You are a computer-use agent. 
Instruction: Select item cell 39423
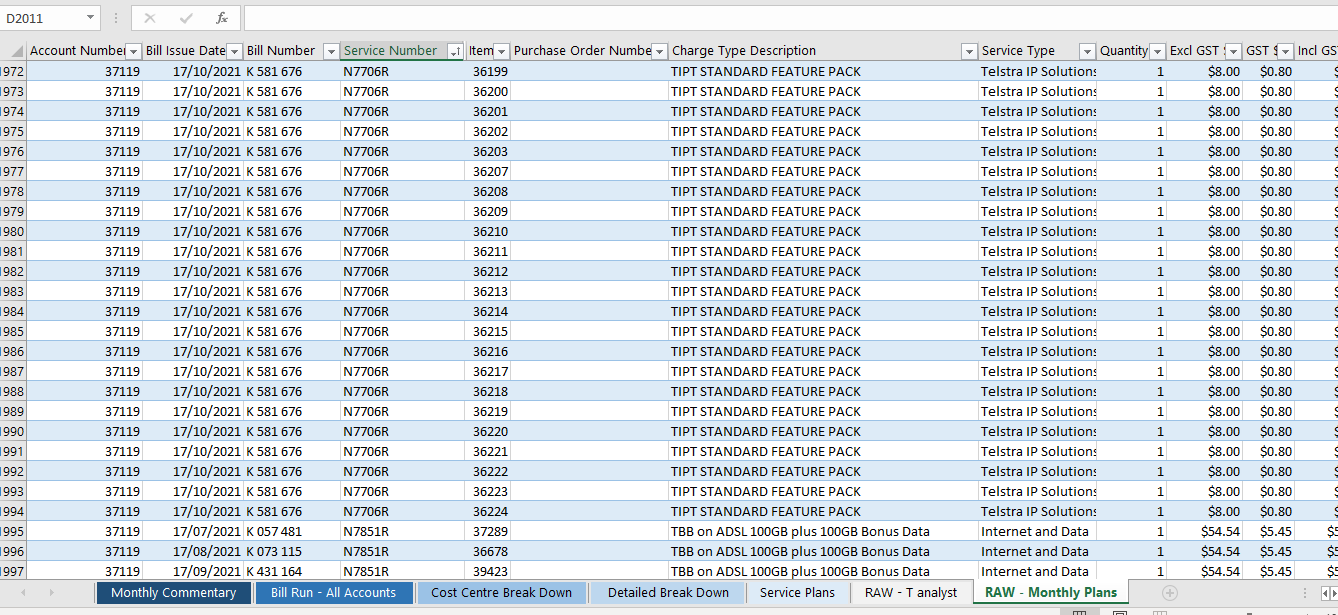pos(488,571)
